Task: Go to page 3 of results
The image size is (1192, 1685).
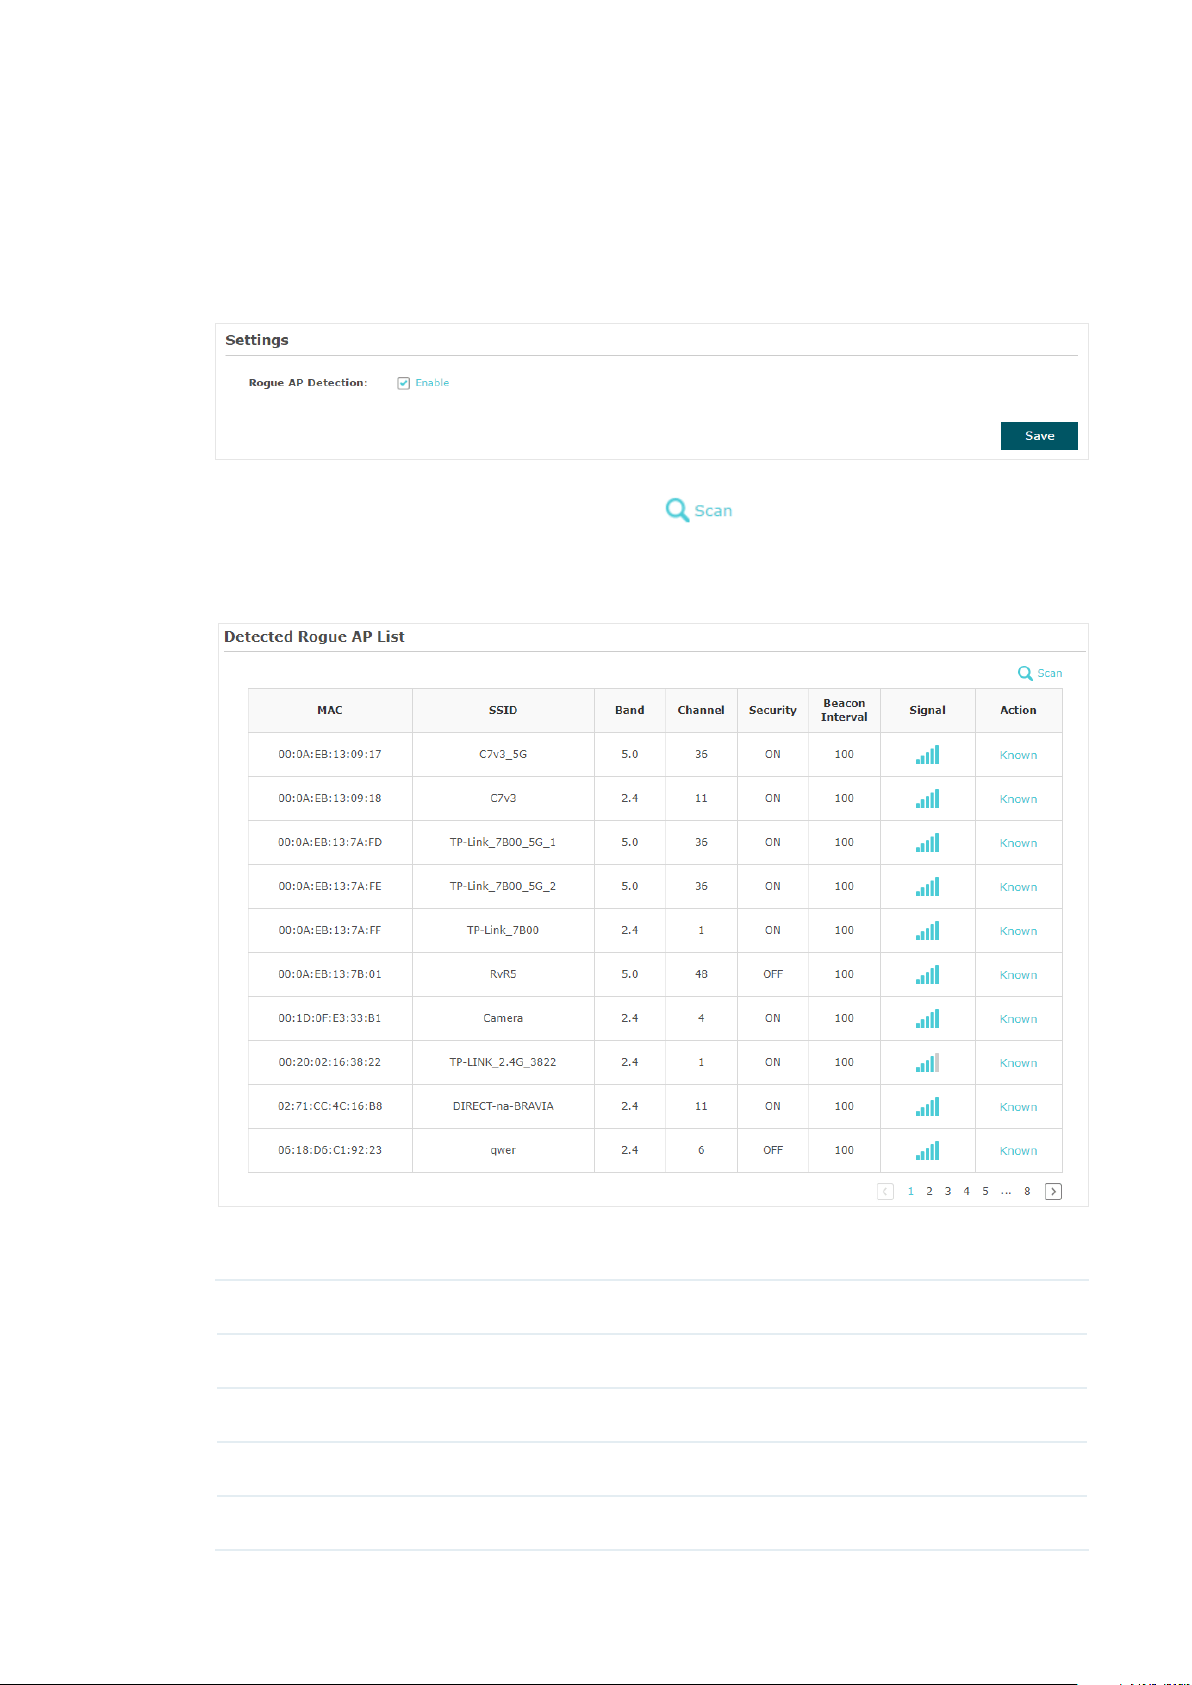Action: tap(948, 1191)
